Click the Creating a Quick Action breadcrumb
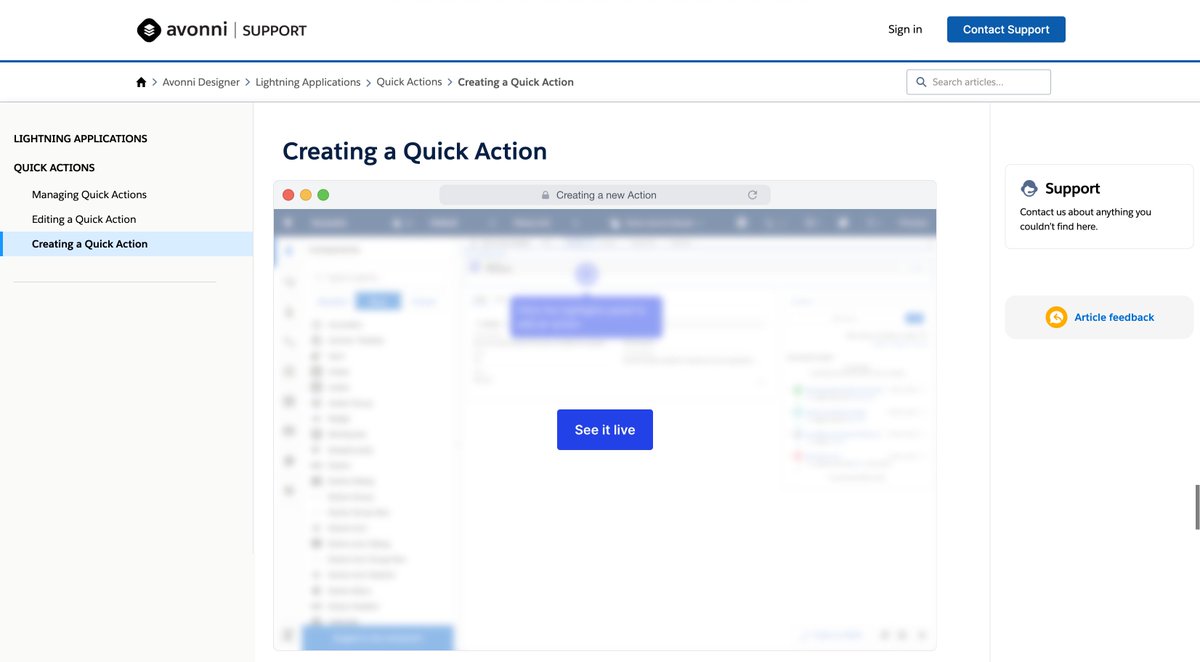1200x662 pixels. (x=516, y=82)
